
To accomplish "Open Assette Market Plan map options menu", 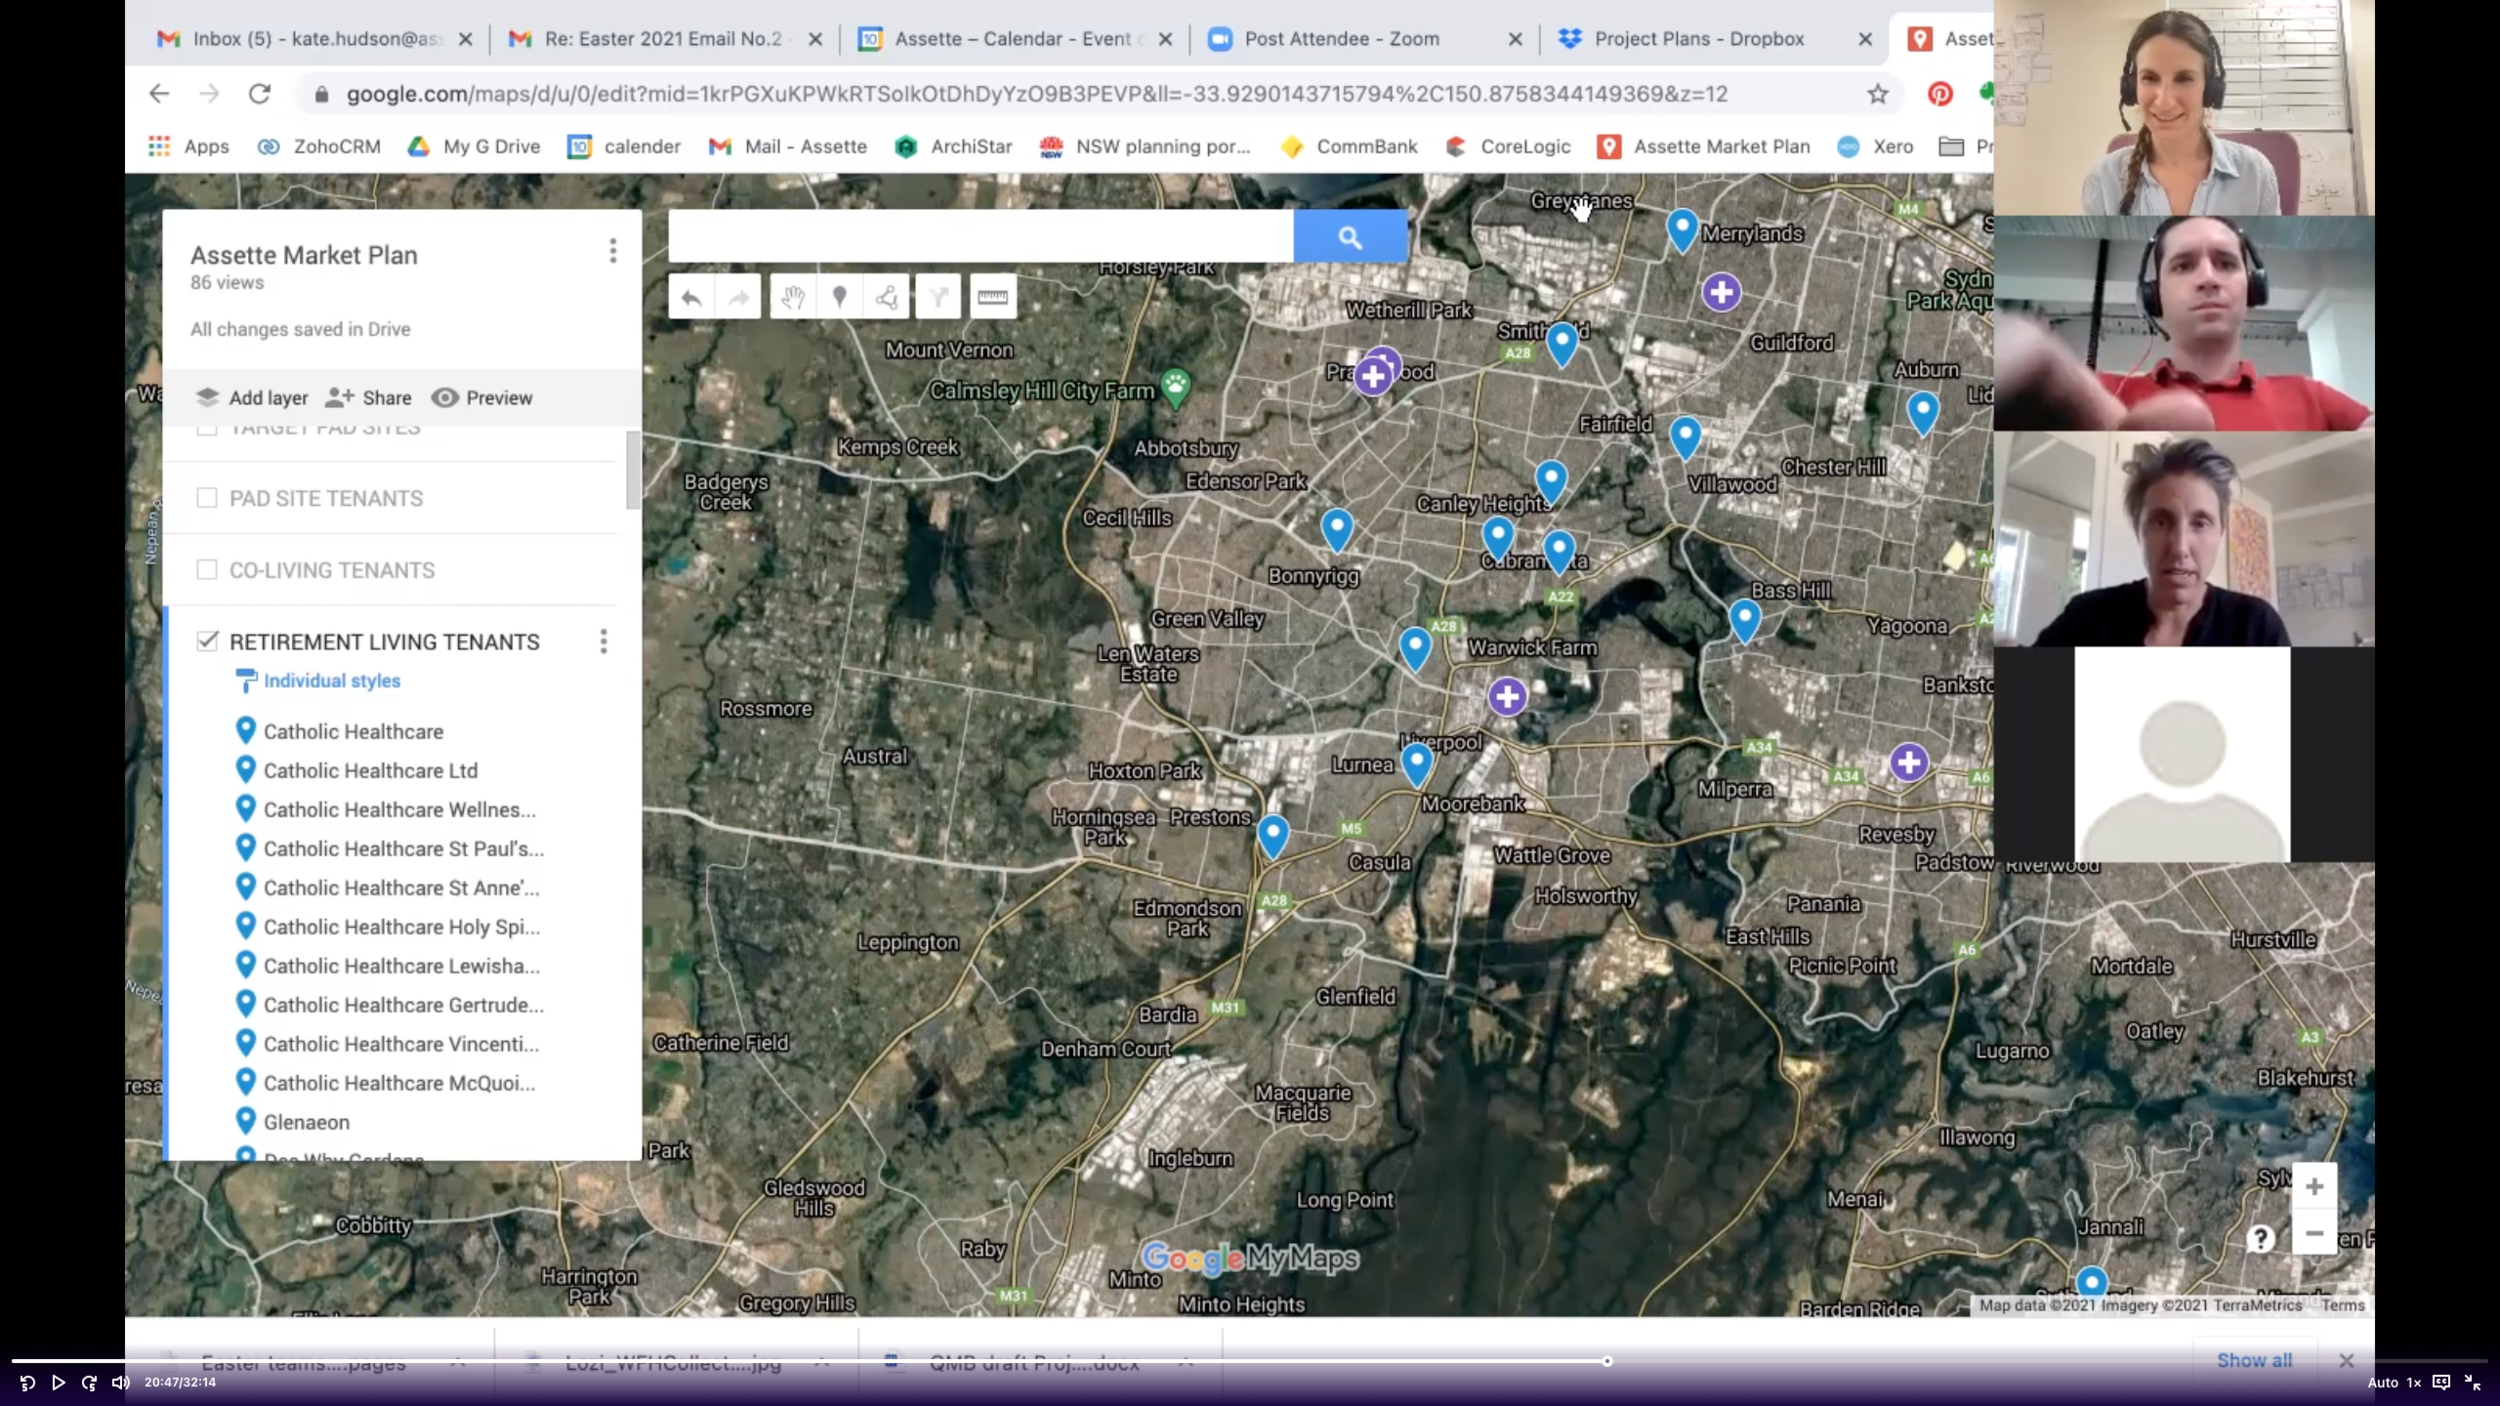I will click(613, 251).
